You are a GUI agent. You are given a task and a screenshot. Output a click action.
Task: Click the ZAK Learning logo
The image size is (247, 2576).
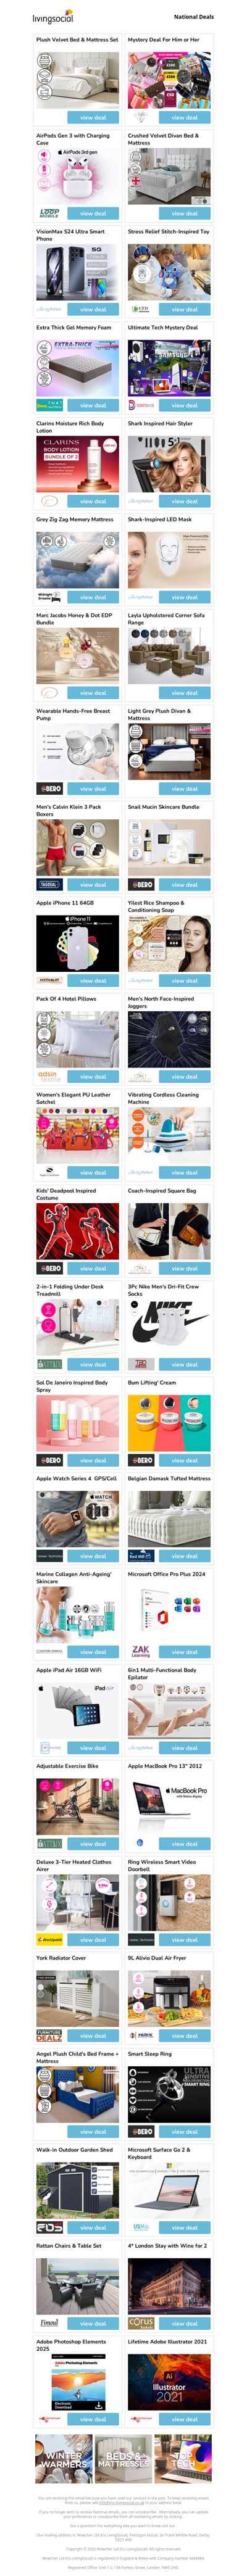(x=141, y=1652)
